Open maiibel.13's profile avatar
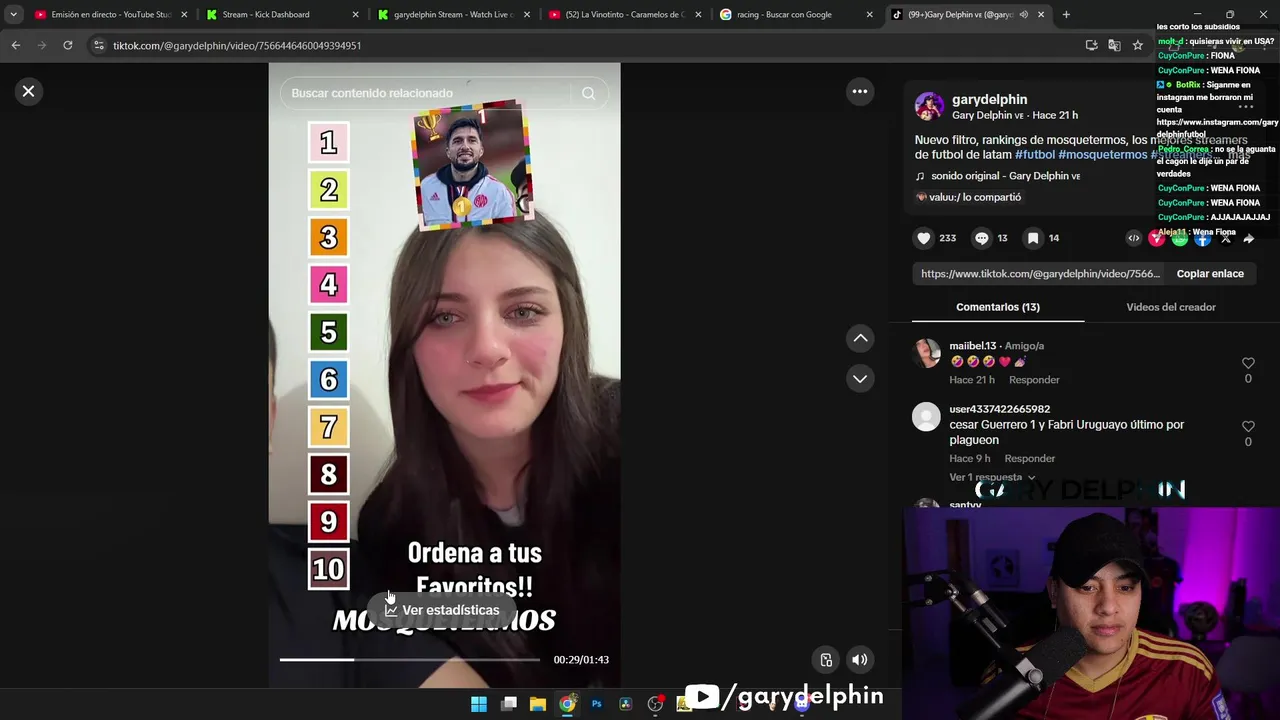1280x720 pixels. pos(927,352)
